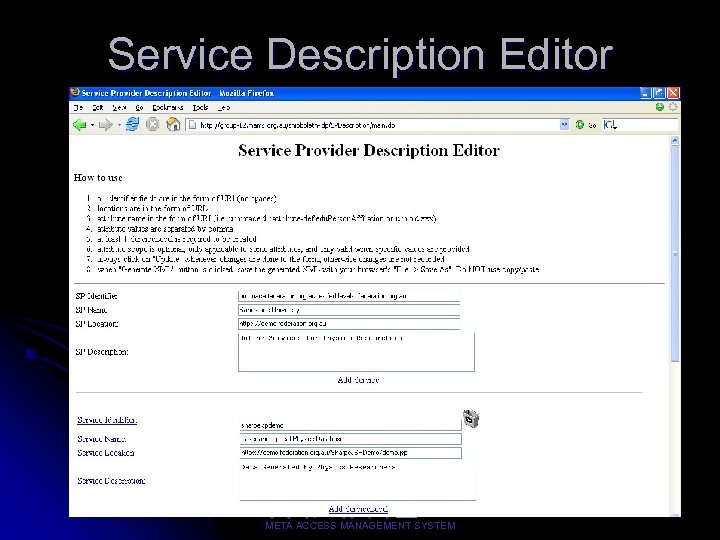
Task: Open the Go menu
Action: [x=140, y=107]
